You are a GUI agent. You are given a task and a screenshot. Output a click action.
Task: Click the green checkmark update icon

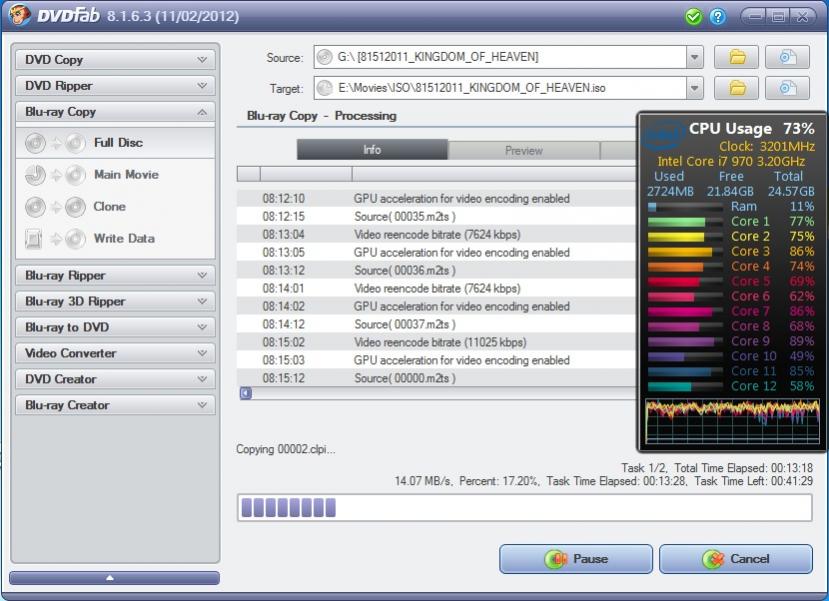693,17
